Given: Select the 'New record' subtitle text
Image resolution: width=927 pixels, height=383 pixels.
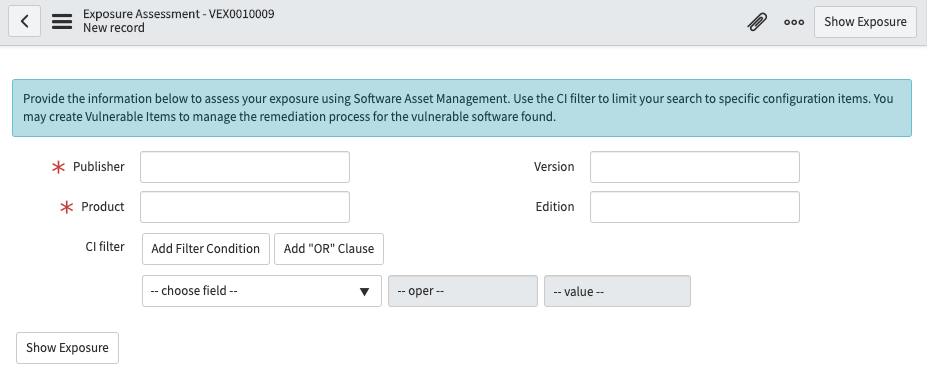Looking at the screenshot, I should pyautogui.click(x=114, y=28).
